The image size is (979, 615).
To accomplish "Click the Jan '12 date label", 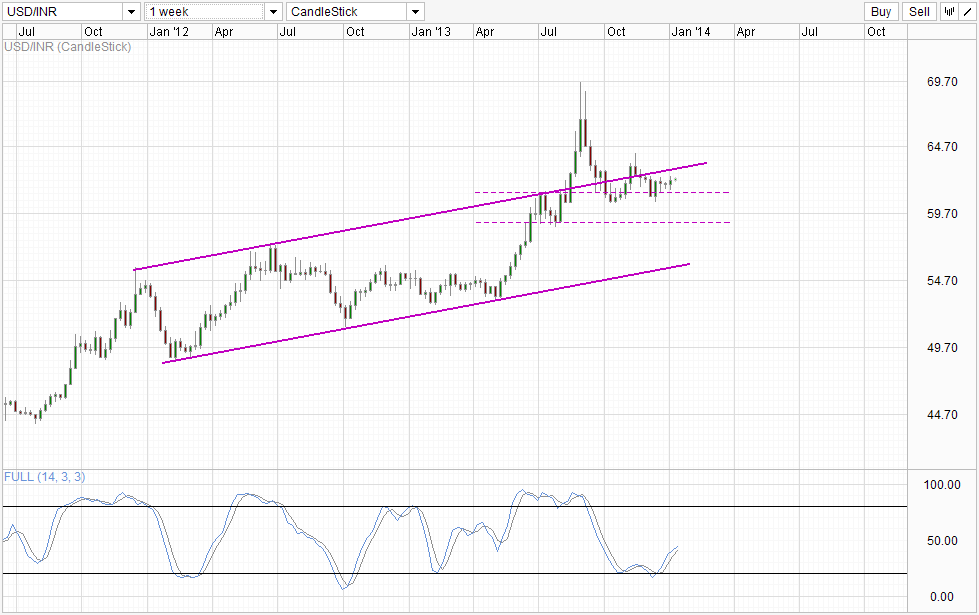I will (169, 32).
